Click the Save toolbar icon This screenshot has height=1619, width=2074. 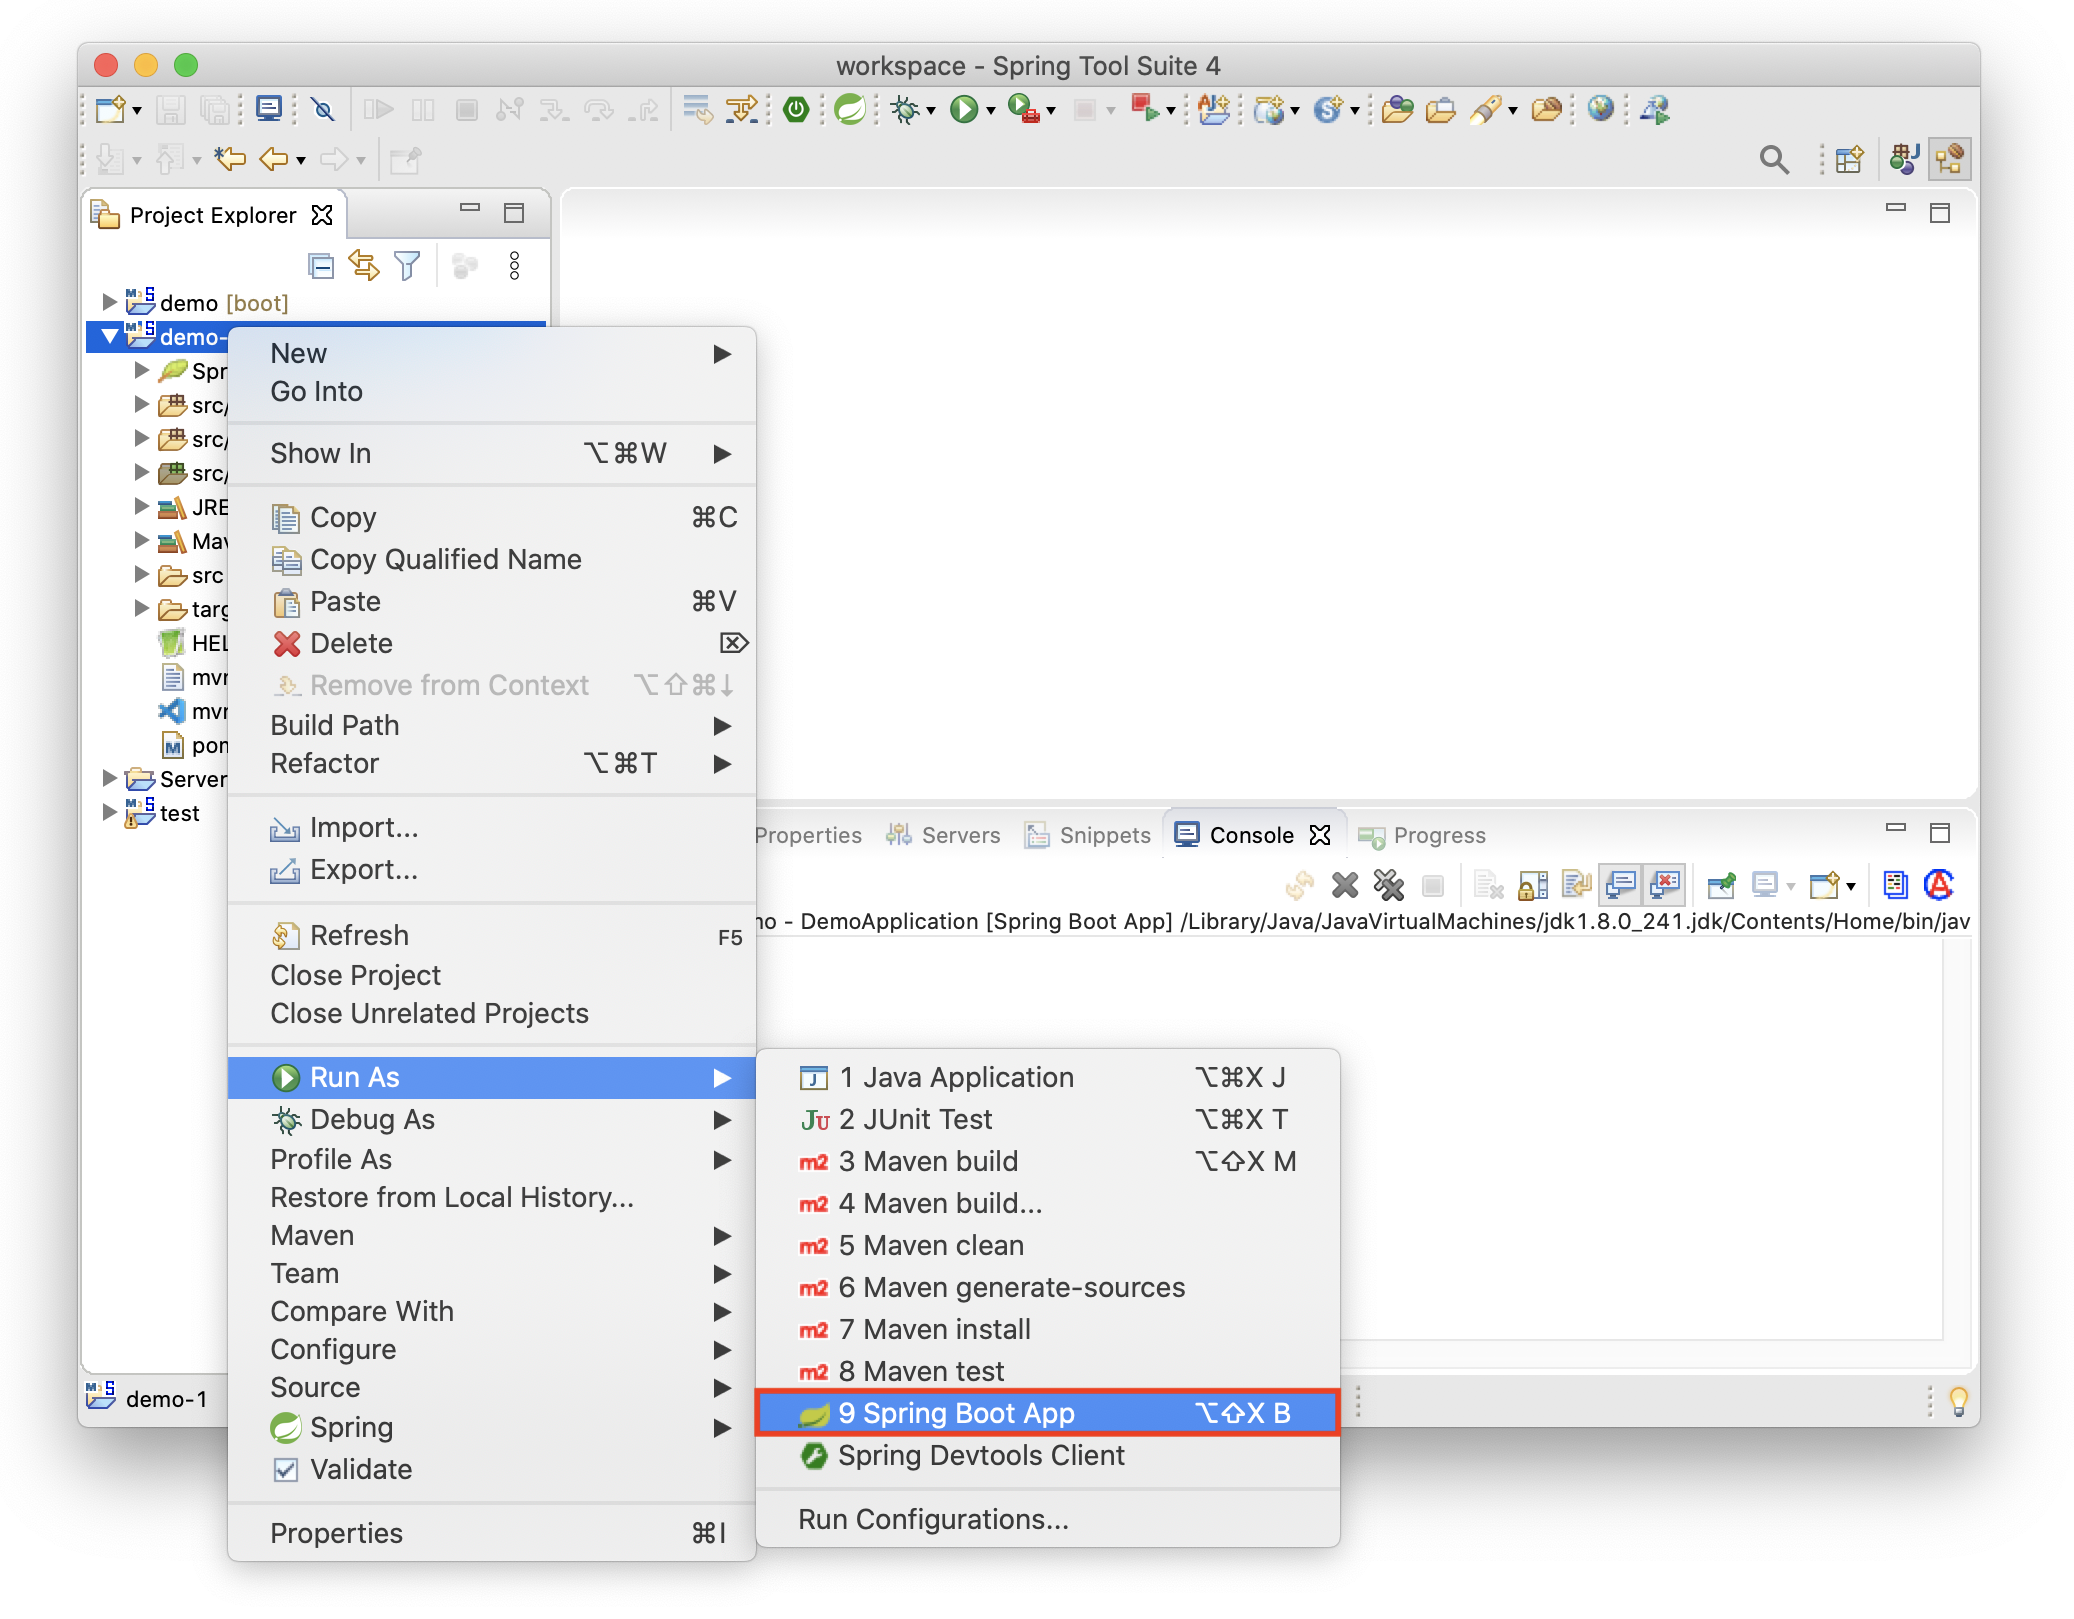click(x=171, y=109)
